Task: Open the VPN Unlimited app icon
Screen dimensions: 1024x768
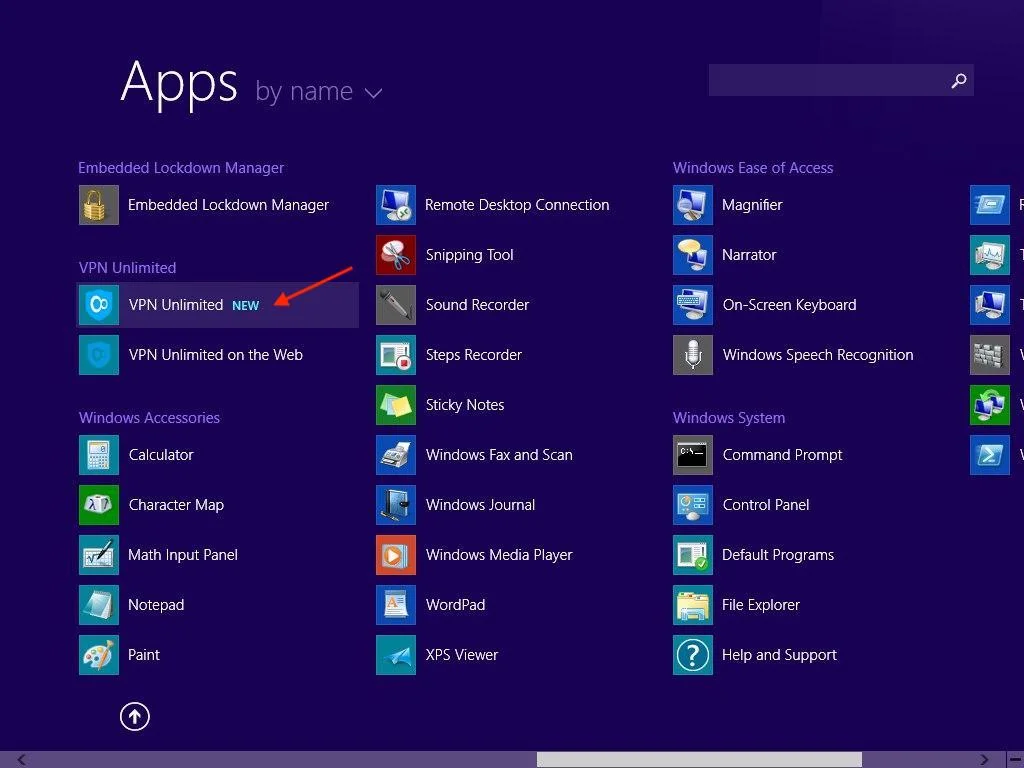Action: point(99,305)
